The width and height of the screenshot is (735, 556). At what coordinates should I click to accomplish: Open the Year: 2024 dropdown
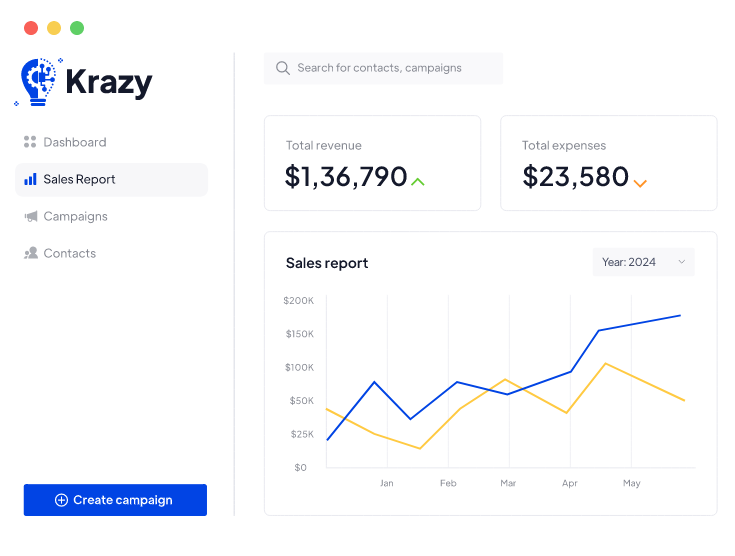coord(642,262)
